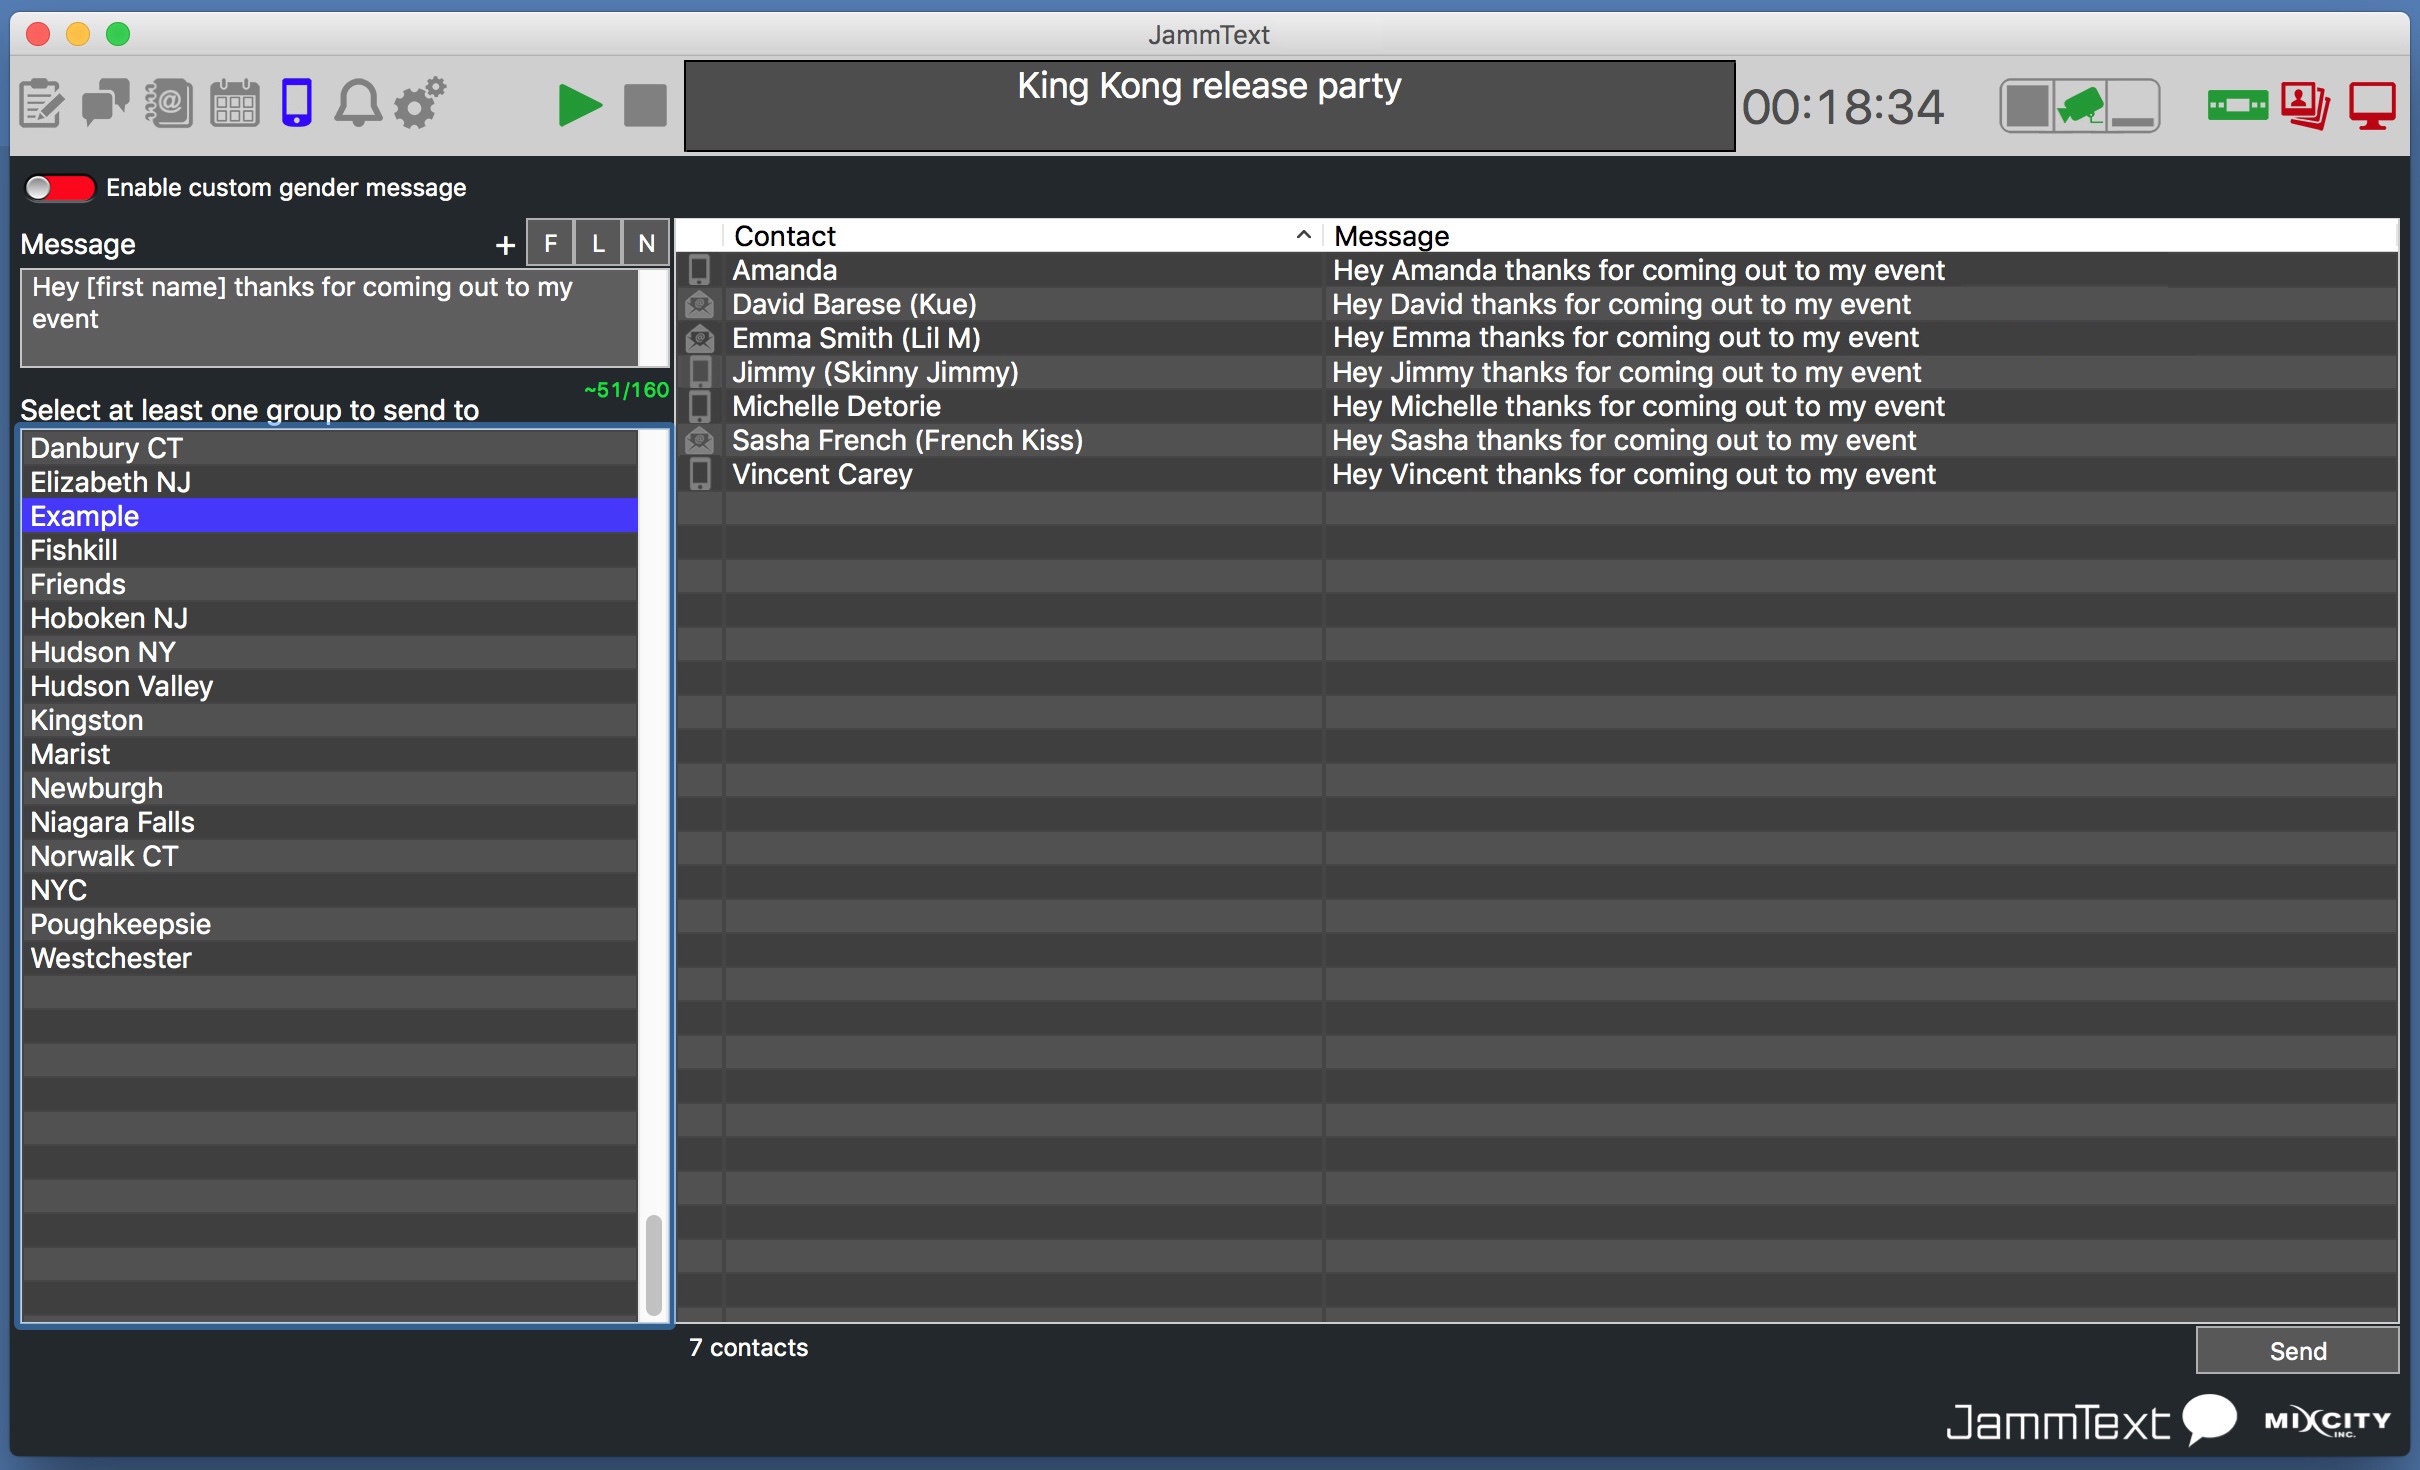Click into the message text field
Image resolution: width=2420 pixels, height=1470 pixels.
pyautogui.click(x=329, y=318)
